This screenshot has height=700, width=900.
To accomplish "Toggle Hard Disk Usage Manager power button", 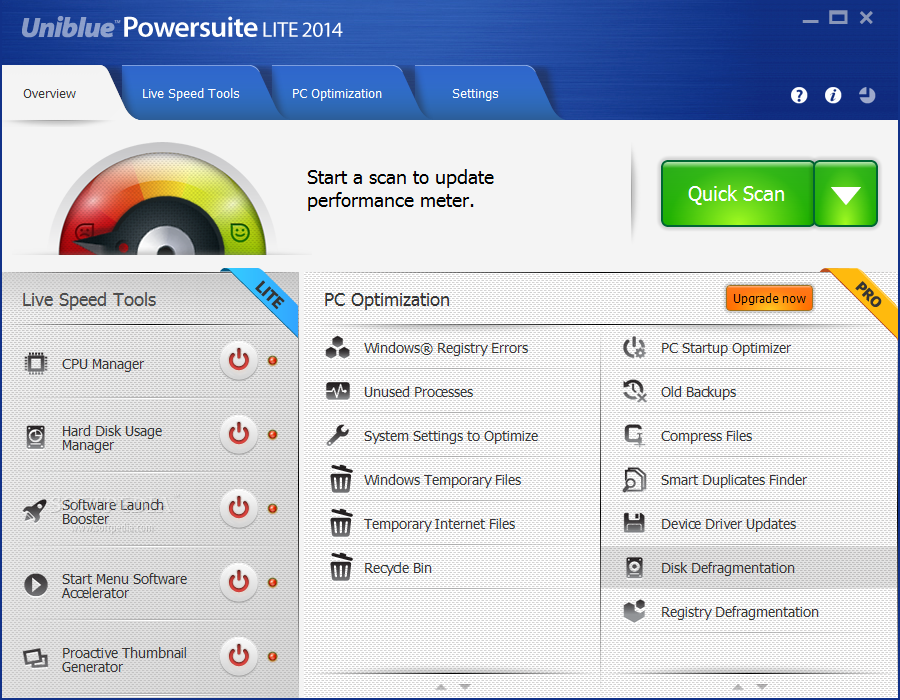I will [239, 434].
